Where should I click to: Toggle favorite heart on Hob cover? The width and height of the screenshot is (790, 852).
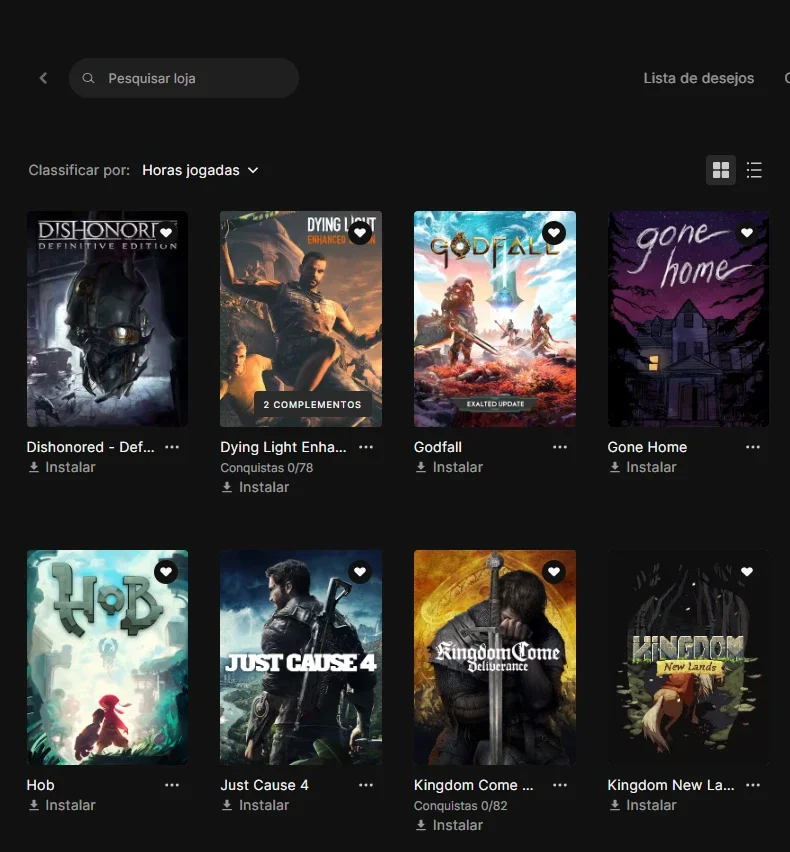point(166,572)
